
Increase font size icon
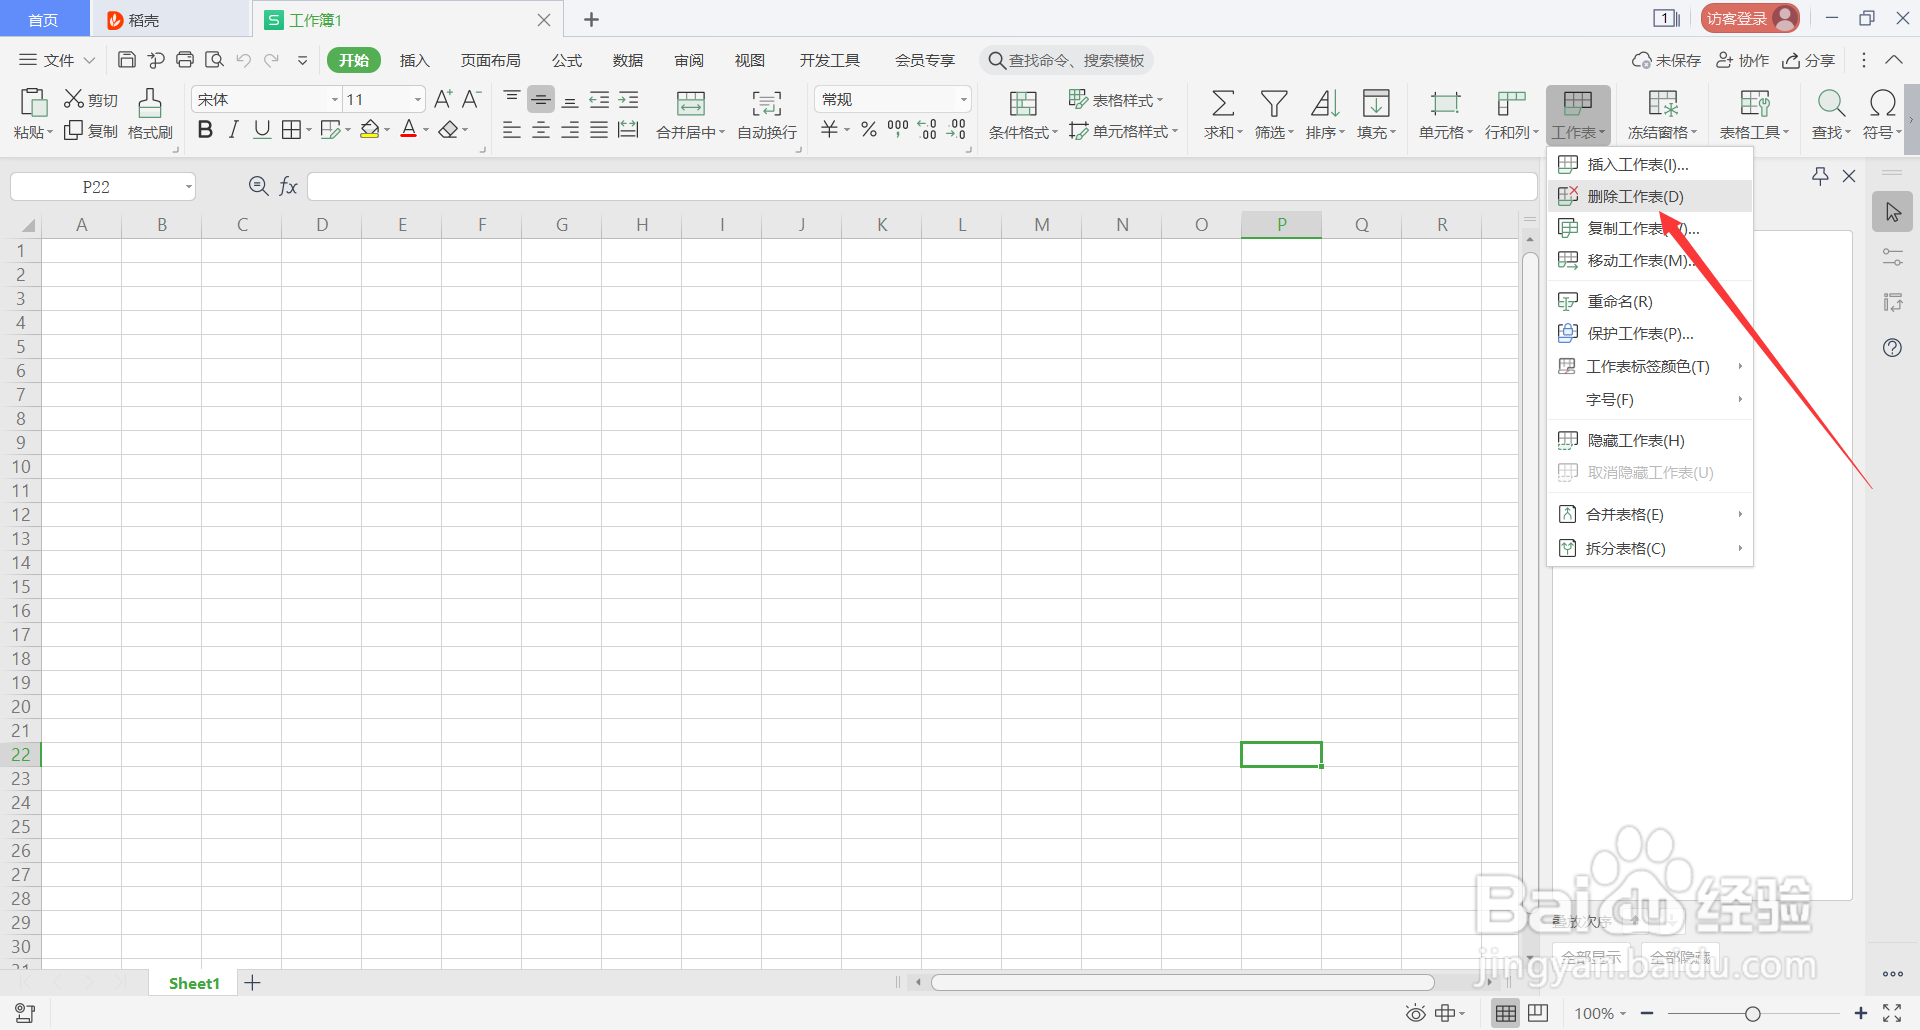pyautogui.click(x=443, y=99)
